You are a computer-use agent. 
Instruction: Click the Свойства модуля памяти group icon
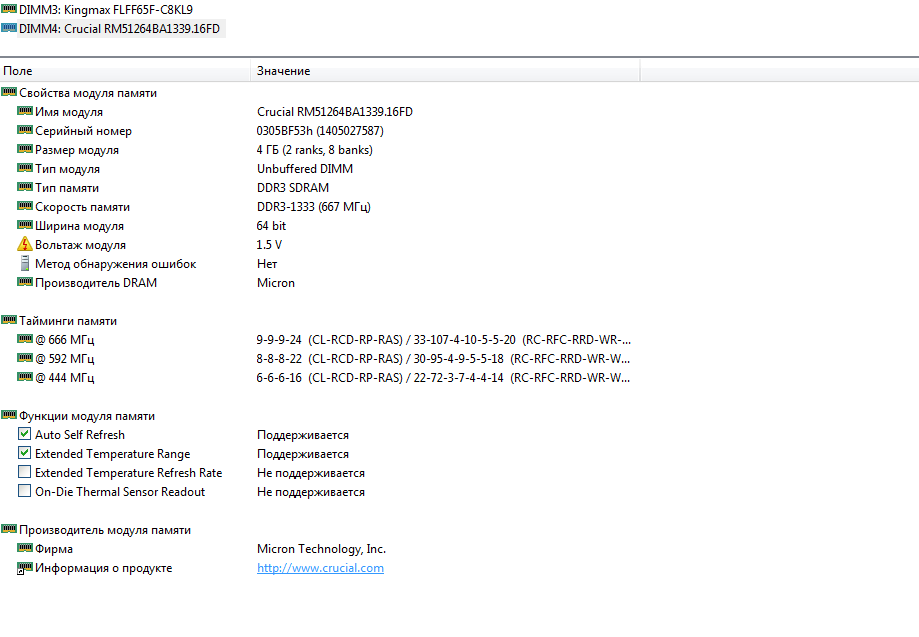tap(9, 92)
